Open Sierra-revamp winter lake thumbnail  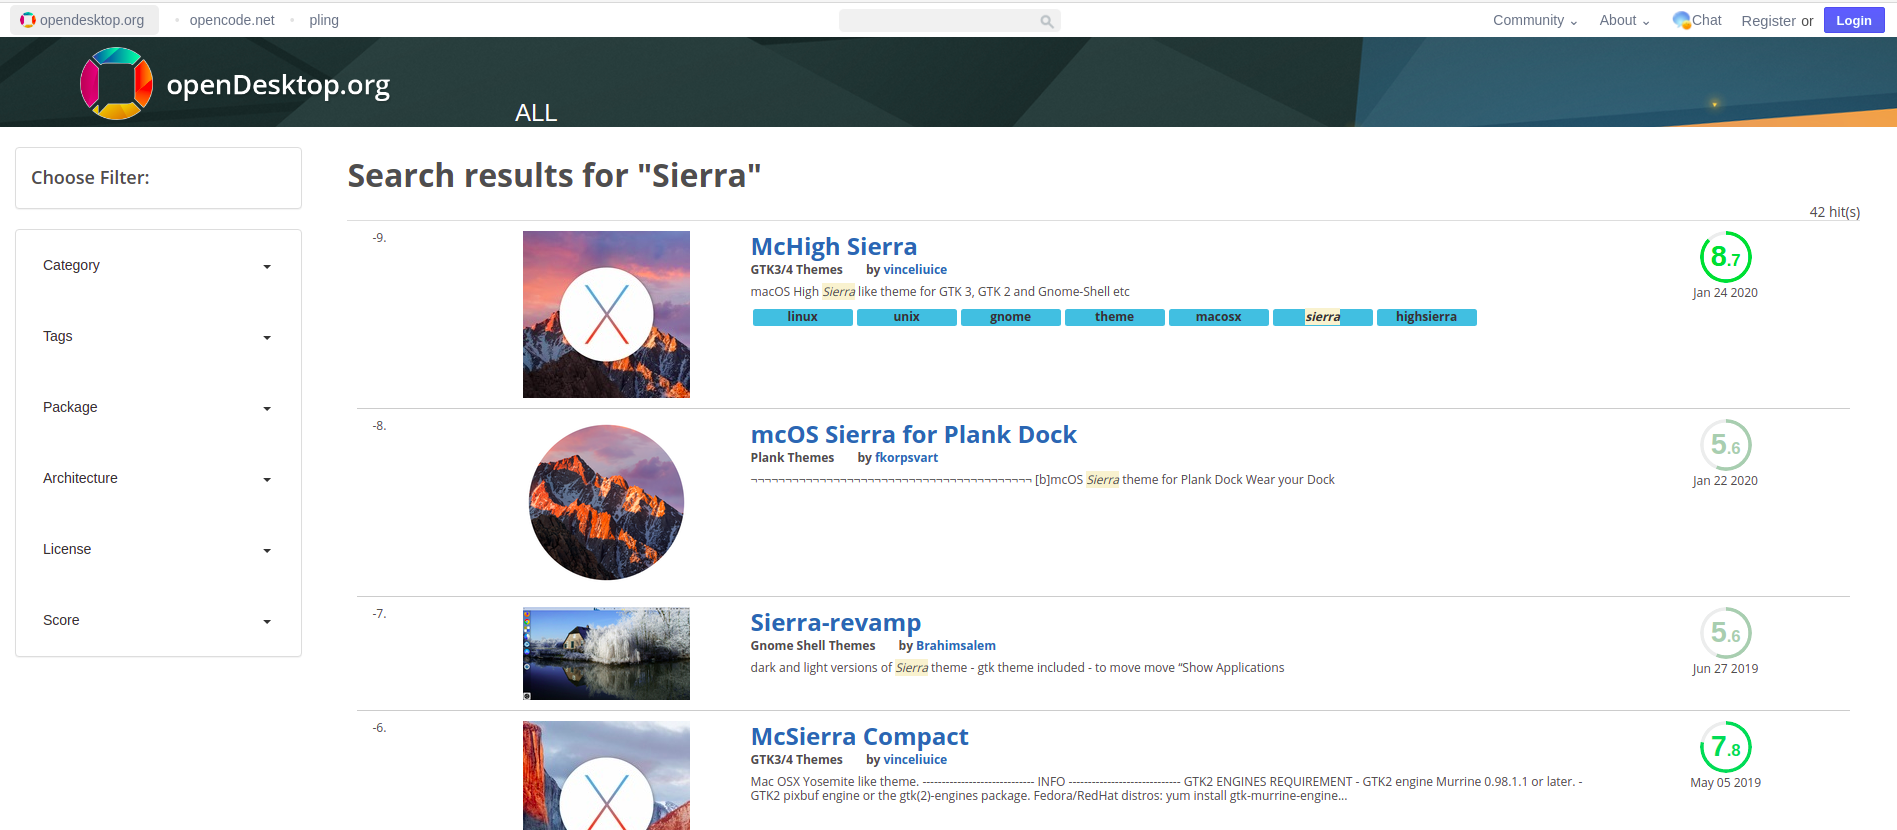pos(606,654)
